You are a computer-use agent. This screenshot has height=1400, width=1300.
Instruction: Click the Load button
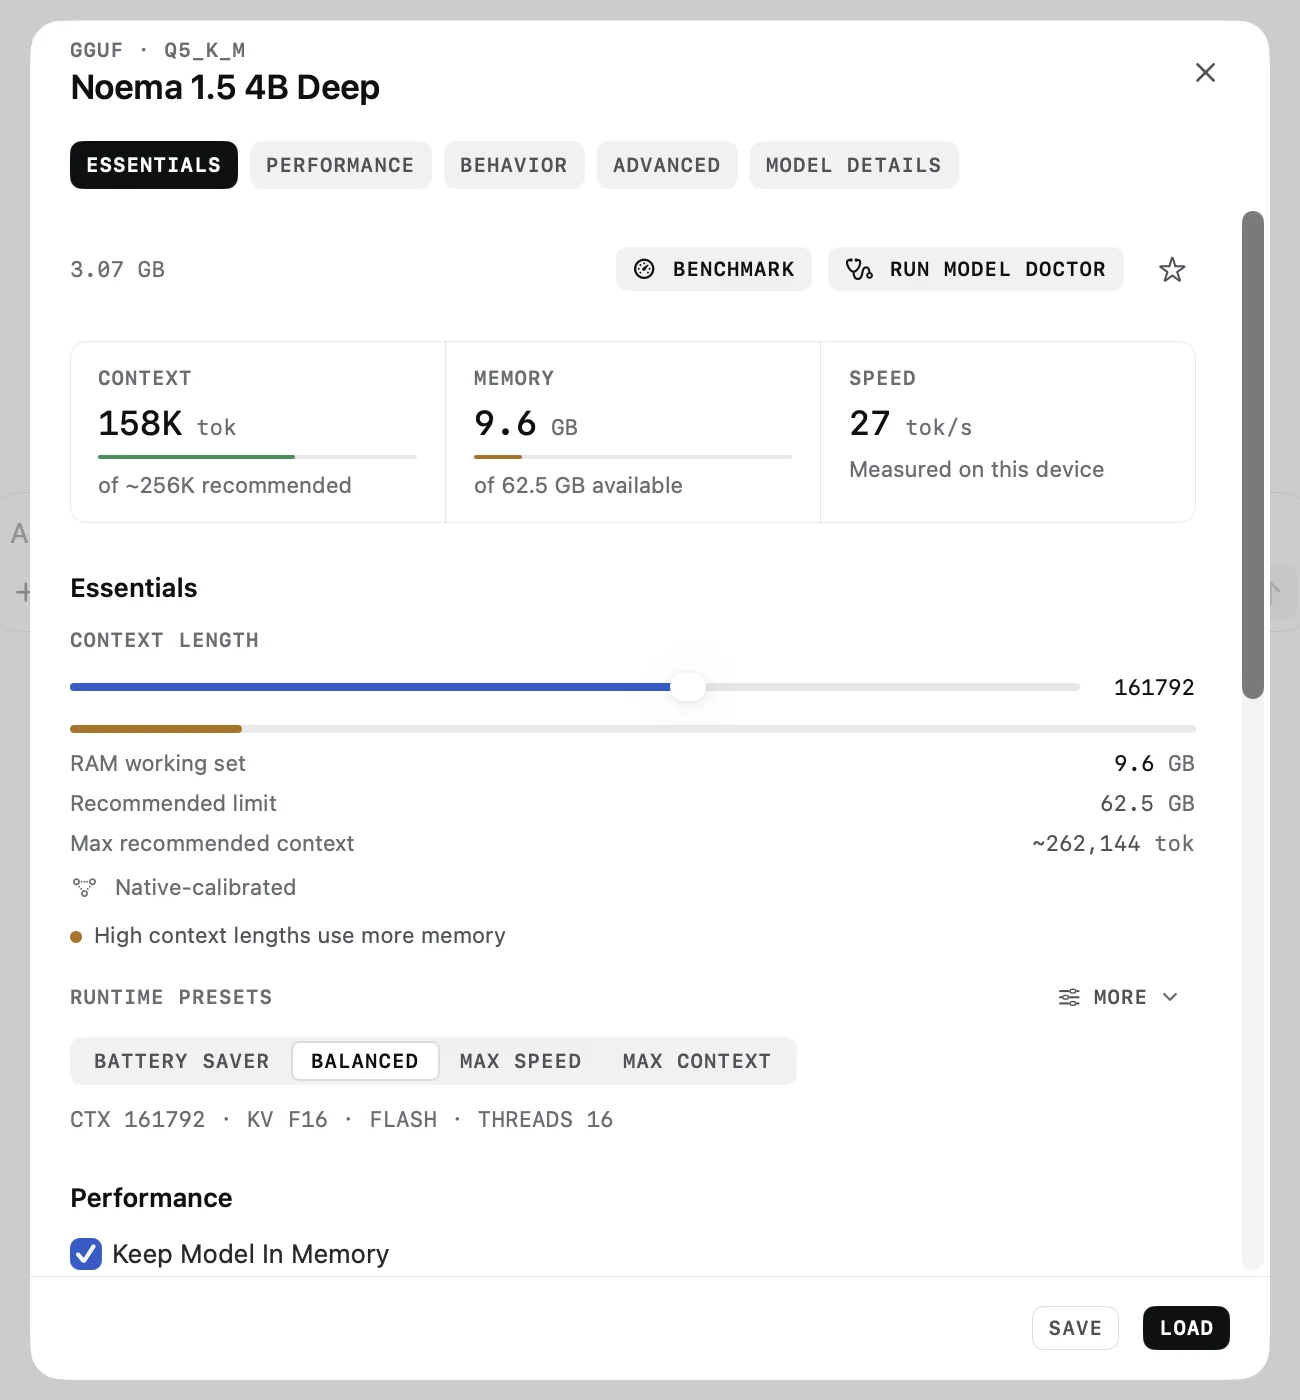pyautogui.click(x=1186, y=1328)
